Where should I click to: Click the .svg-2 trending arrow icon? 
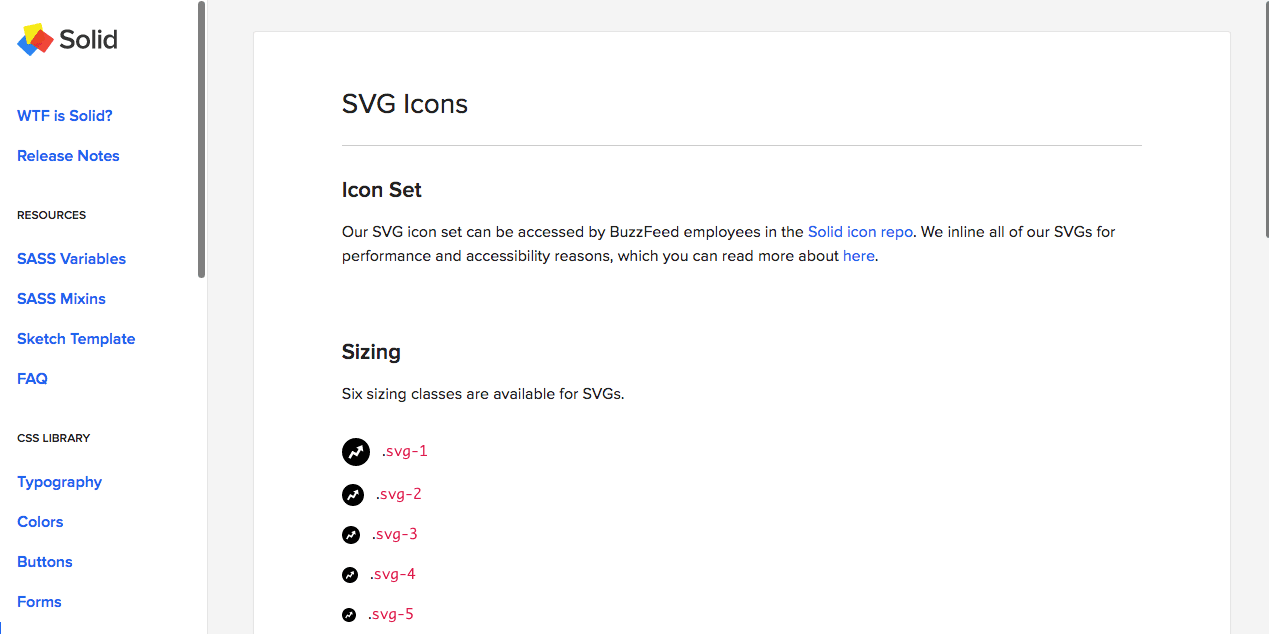click(x=353, y=494)
